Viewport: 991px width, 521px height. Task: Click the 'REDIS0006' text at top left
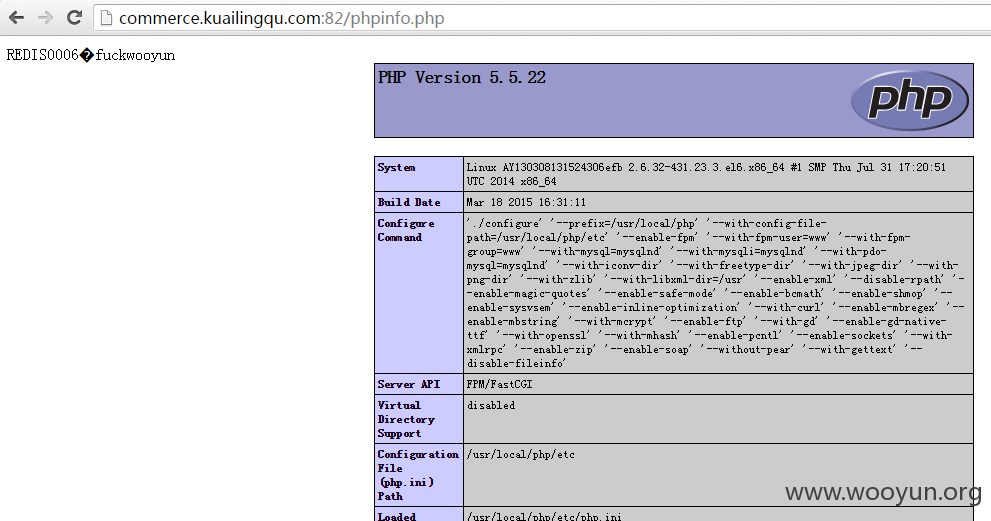[x=42, y=55]
